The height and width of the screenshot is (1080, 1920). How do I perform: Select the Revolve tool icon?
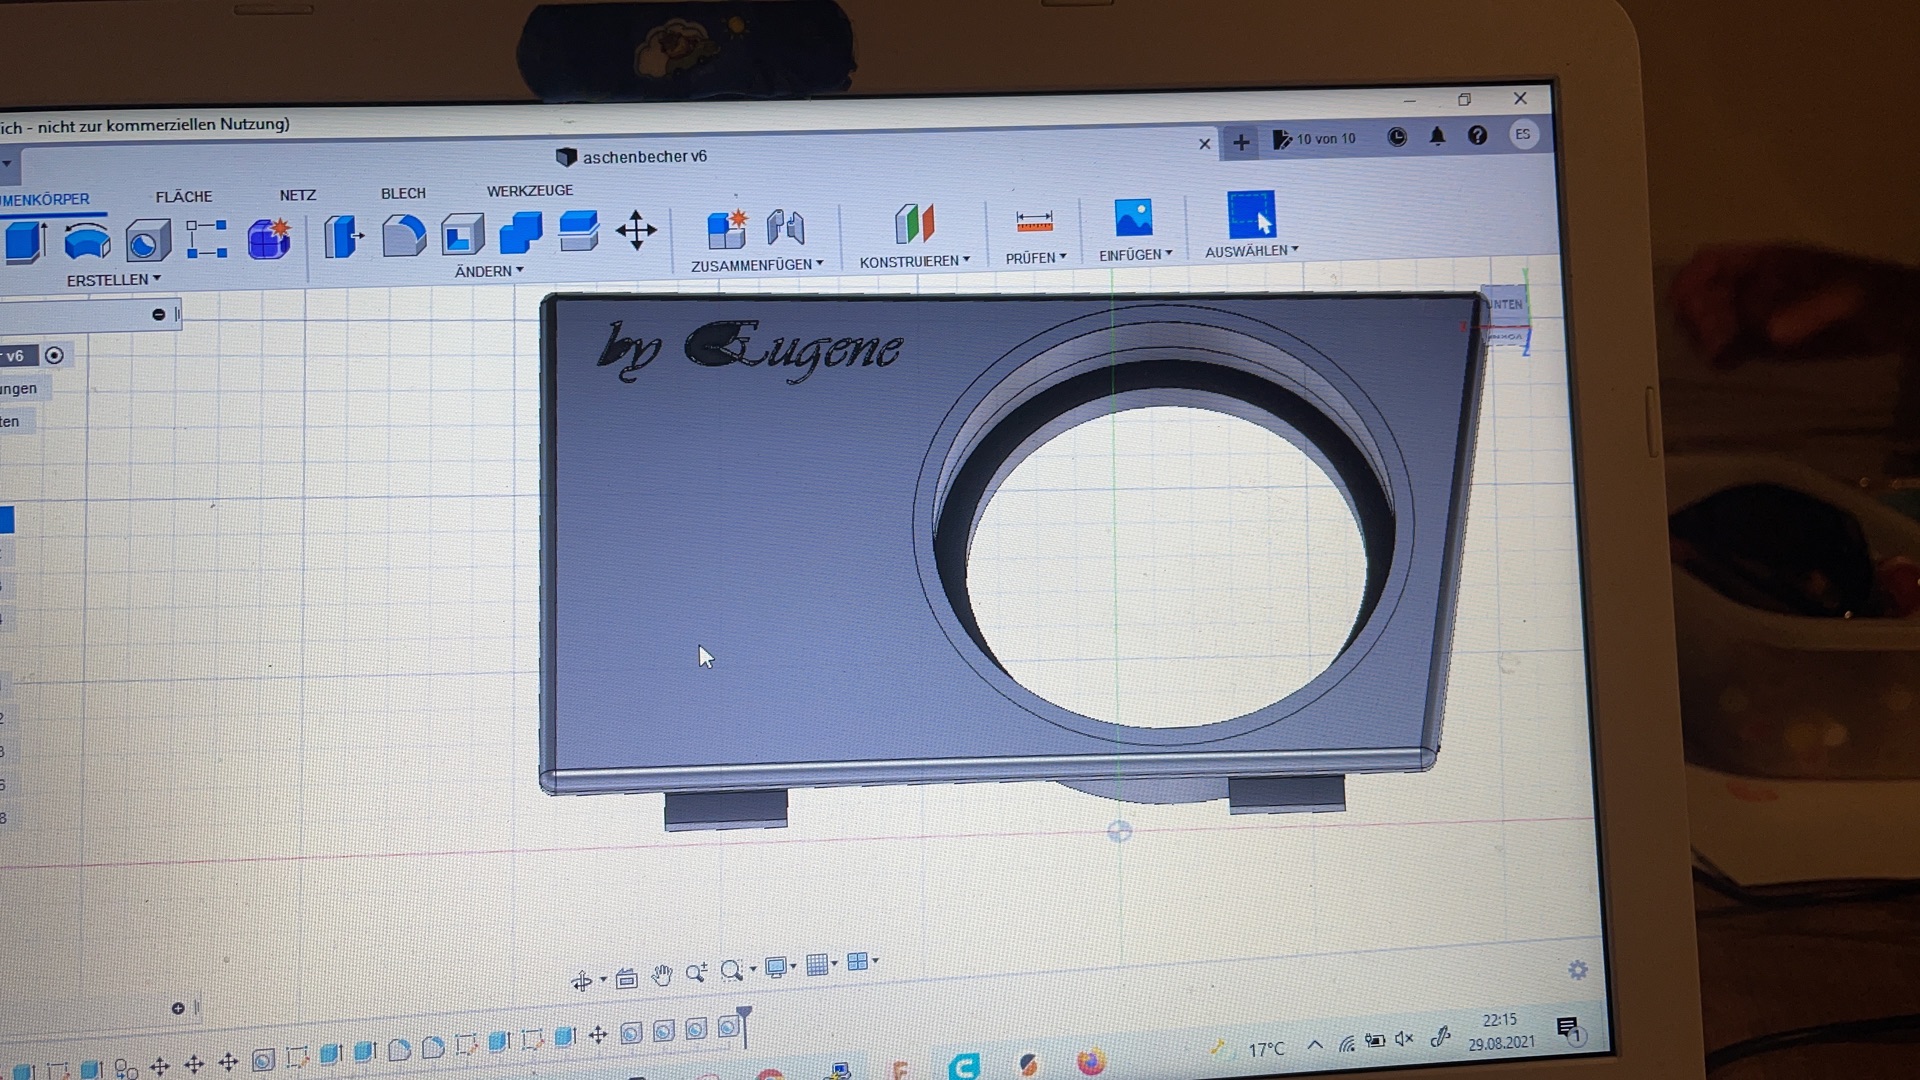pyautogui.click(x=87, y=241)
